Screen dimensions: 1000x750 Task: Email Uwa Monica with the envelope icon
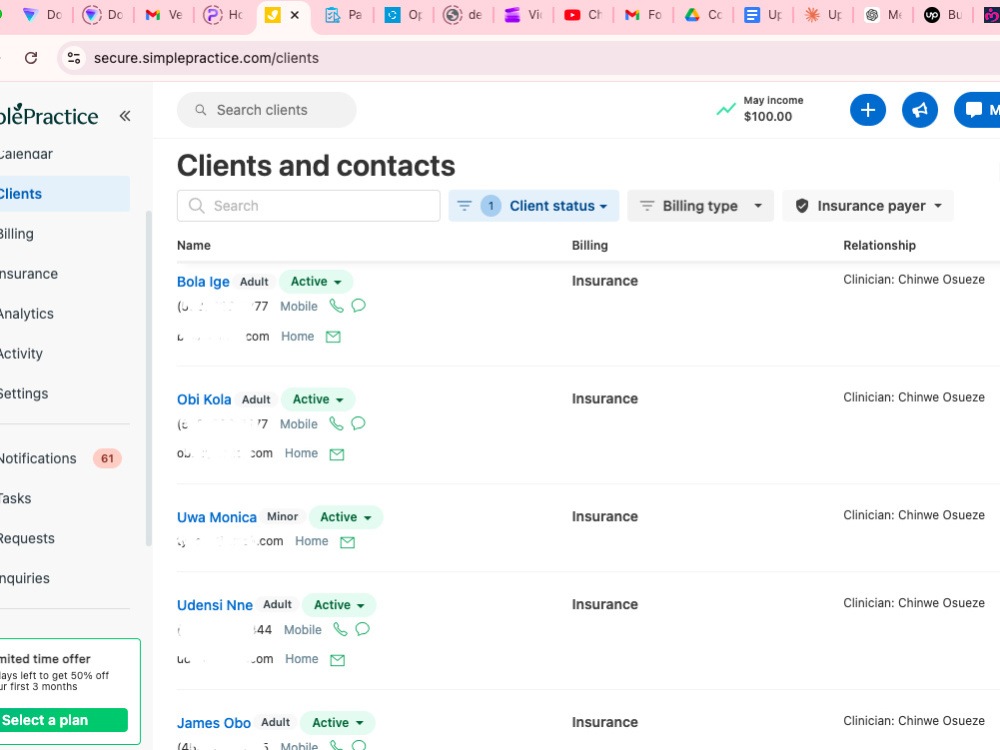point(347,542)
